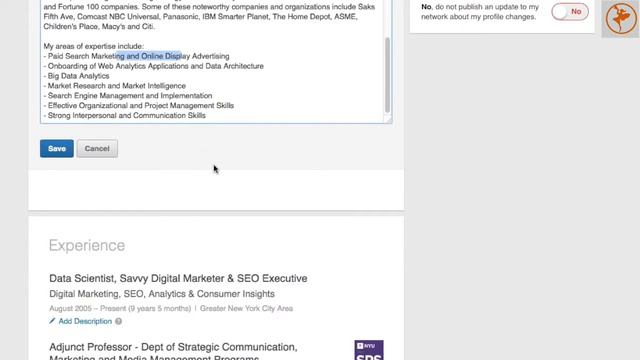
Task: Click the orange dancer logo icon
Action: [620, 18]
